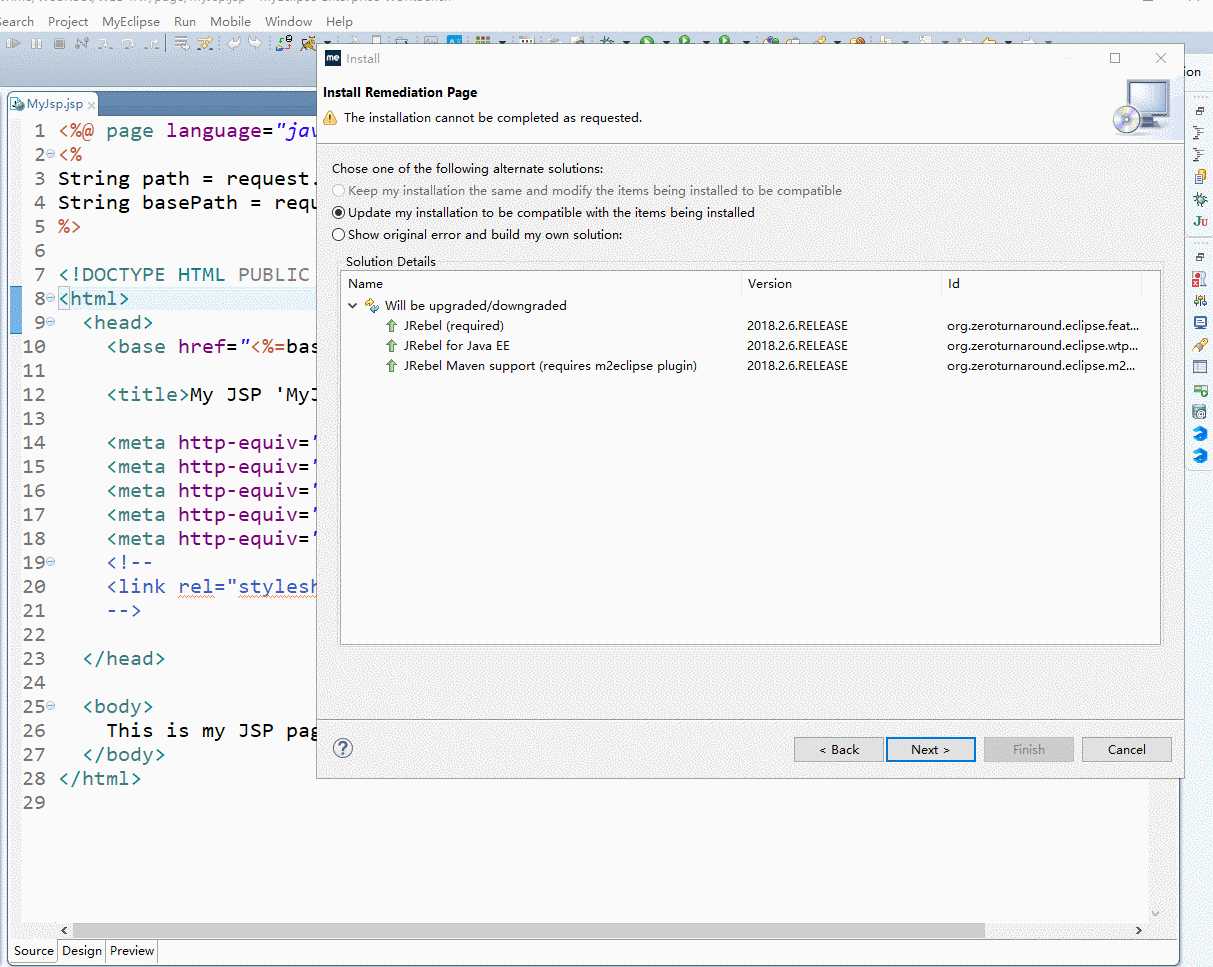Click the editor horizontal scrollbar right arrow
The width and height of the screenshot is (1213, 967).
1139,930
